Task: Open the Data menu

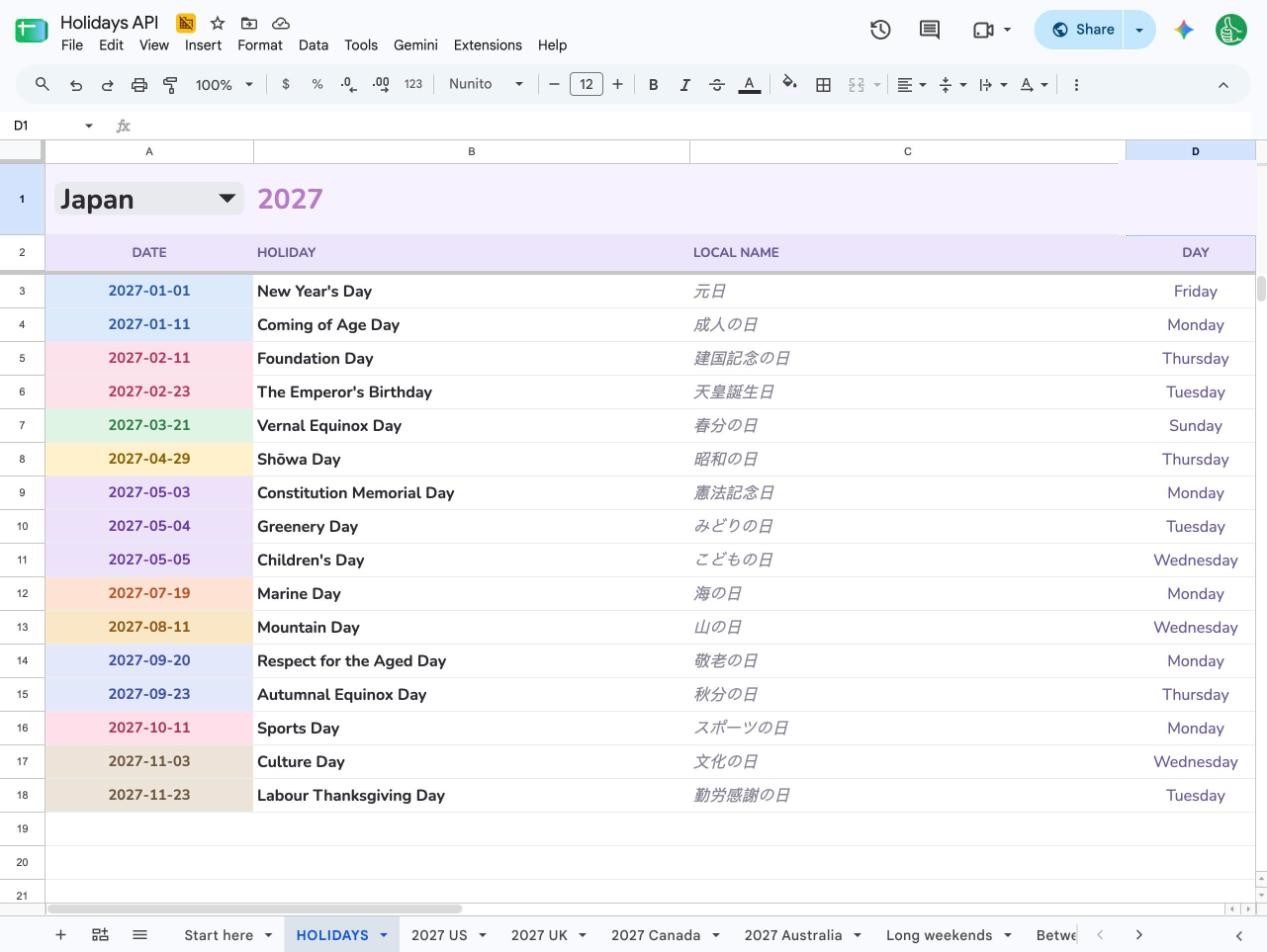Action: pyautogui.click(x=313, y=45)
